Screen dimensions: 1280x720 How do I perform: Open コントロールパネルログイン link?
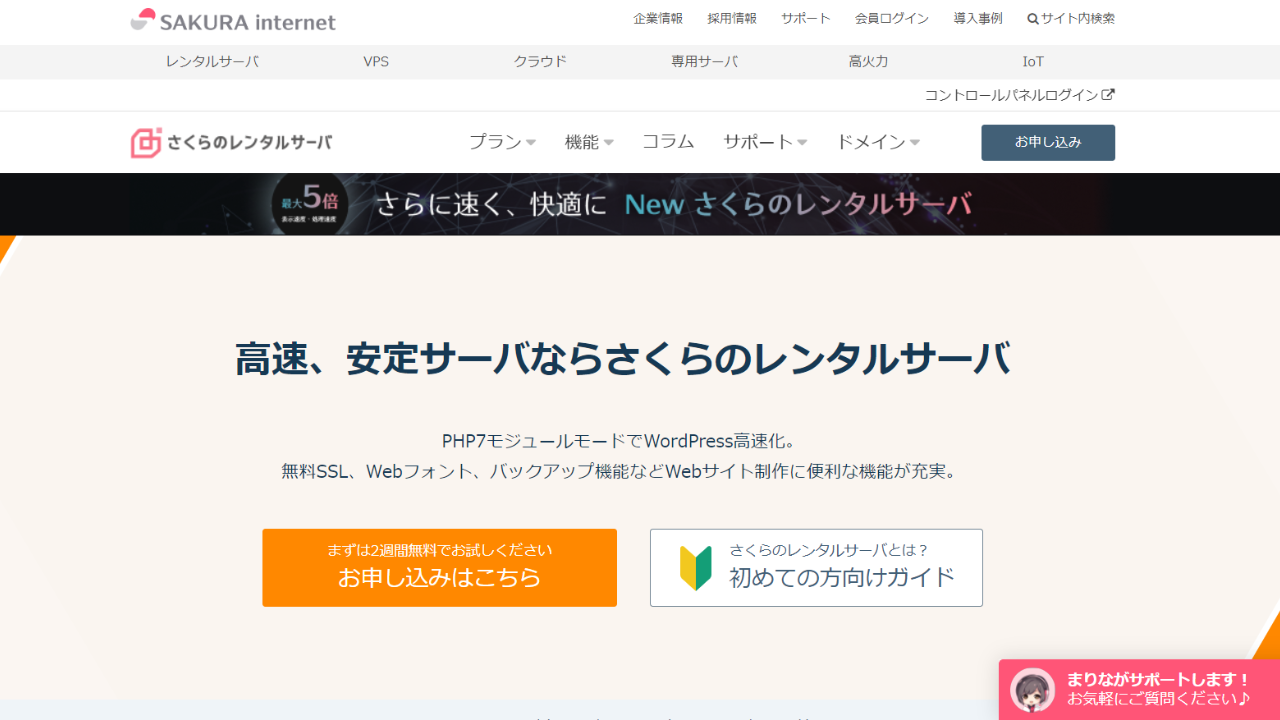[1019, 95]
